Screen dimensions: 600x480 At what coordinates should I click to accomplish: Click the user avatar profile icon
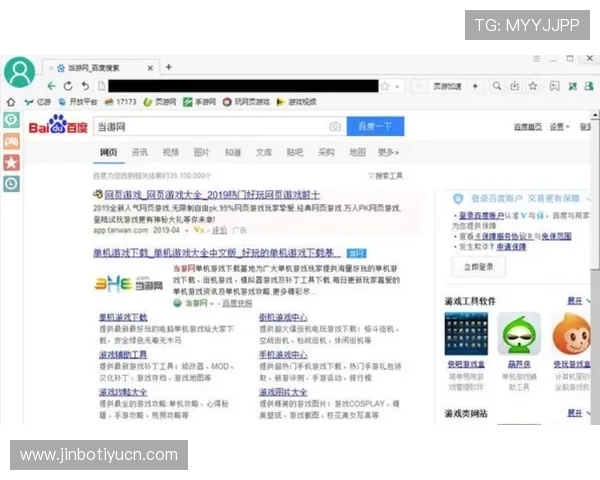[x=20, y=72]
